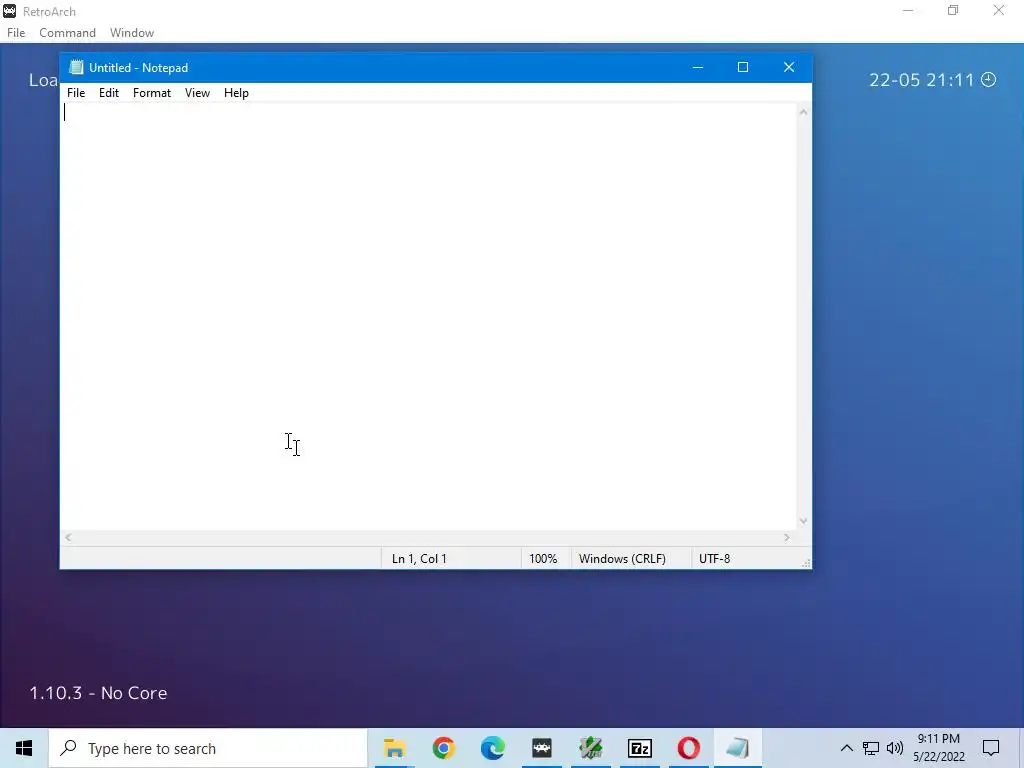
Task: Restore down the RetroArch window
Action: (953, 10)
